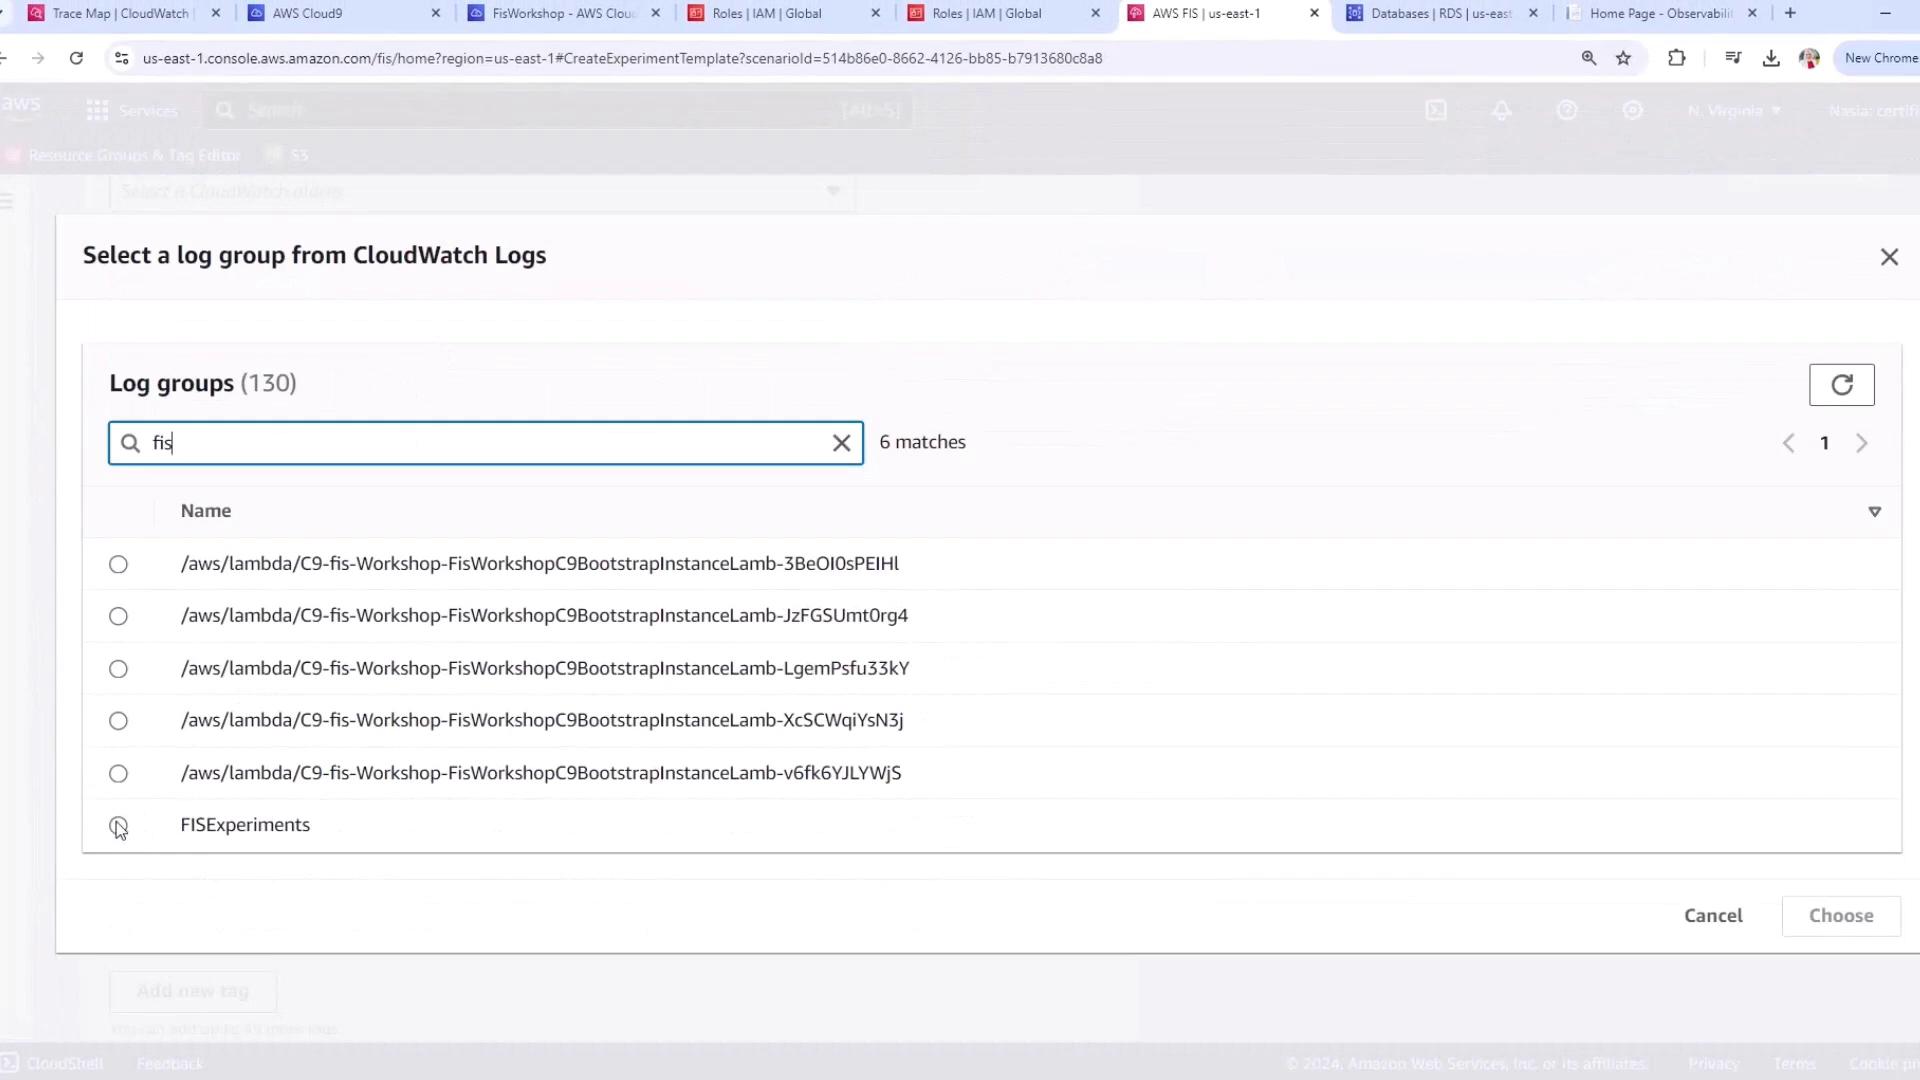Click the Choose button
This screenshot has width=1920, height=1080.
[x=1840, y=915]
